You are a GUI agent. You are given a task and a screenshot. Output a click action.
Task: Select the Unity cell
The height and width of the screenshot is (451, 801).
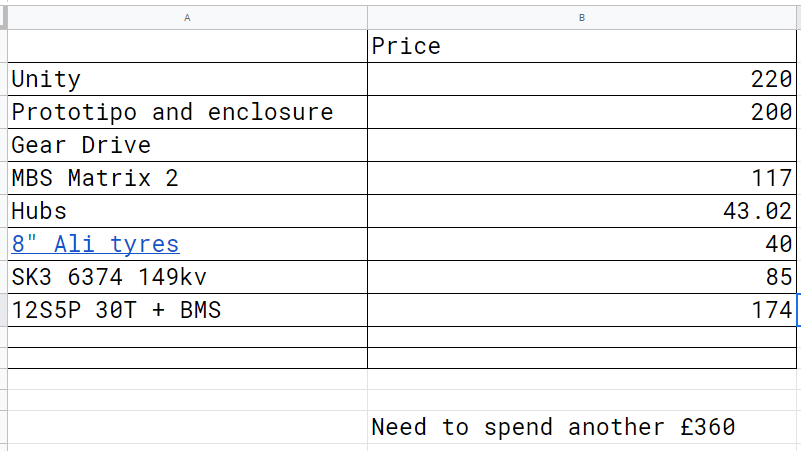coord(187,79)
